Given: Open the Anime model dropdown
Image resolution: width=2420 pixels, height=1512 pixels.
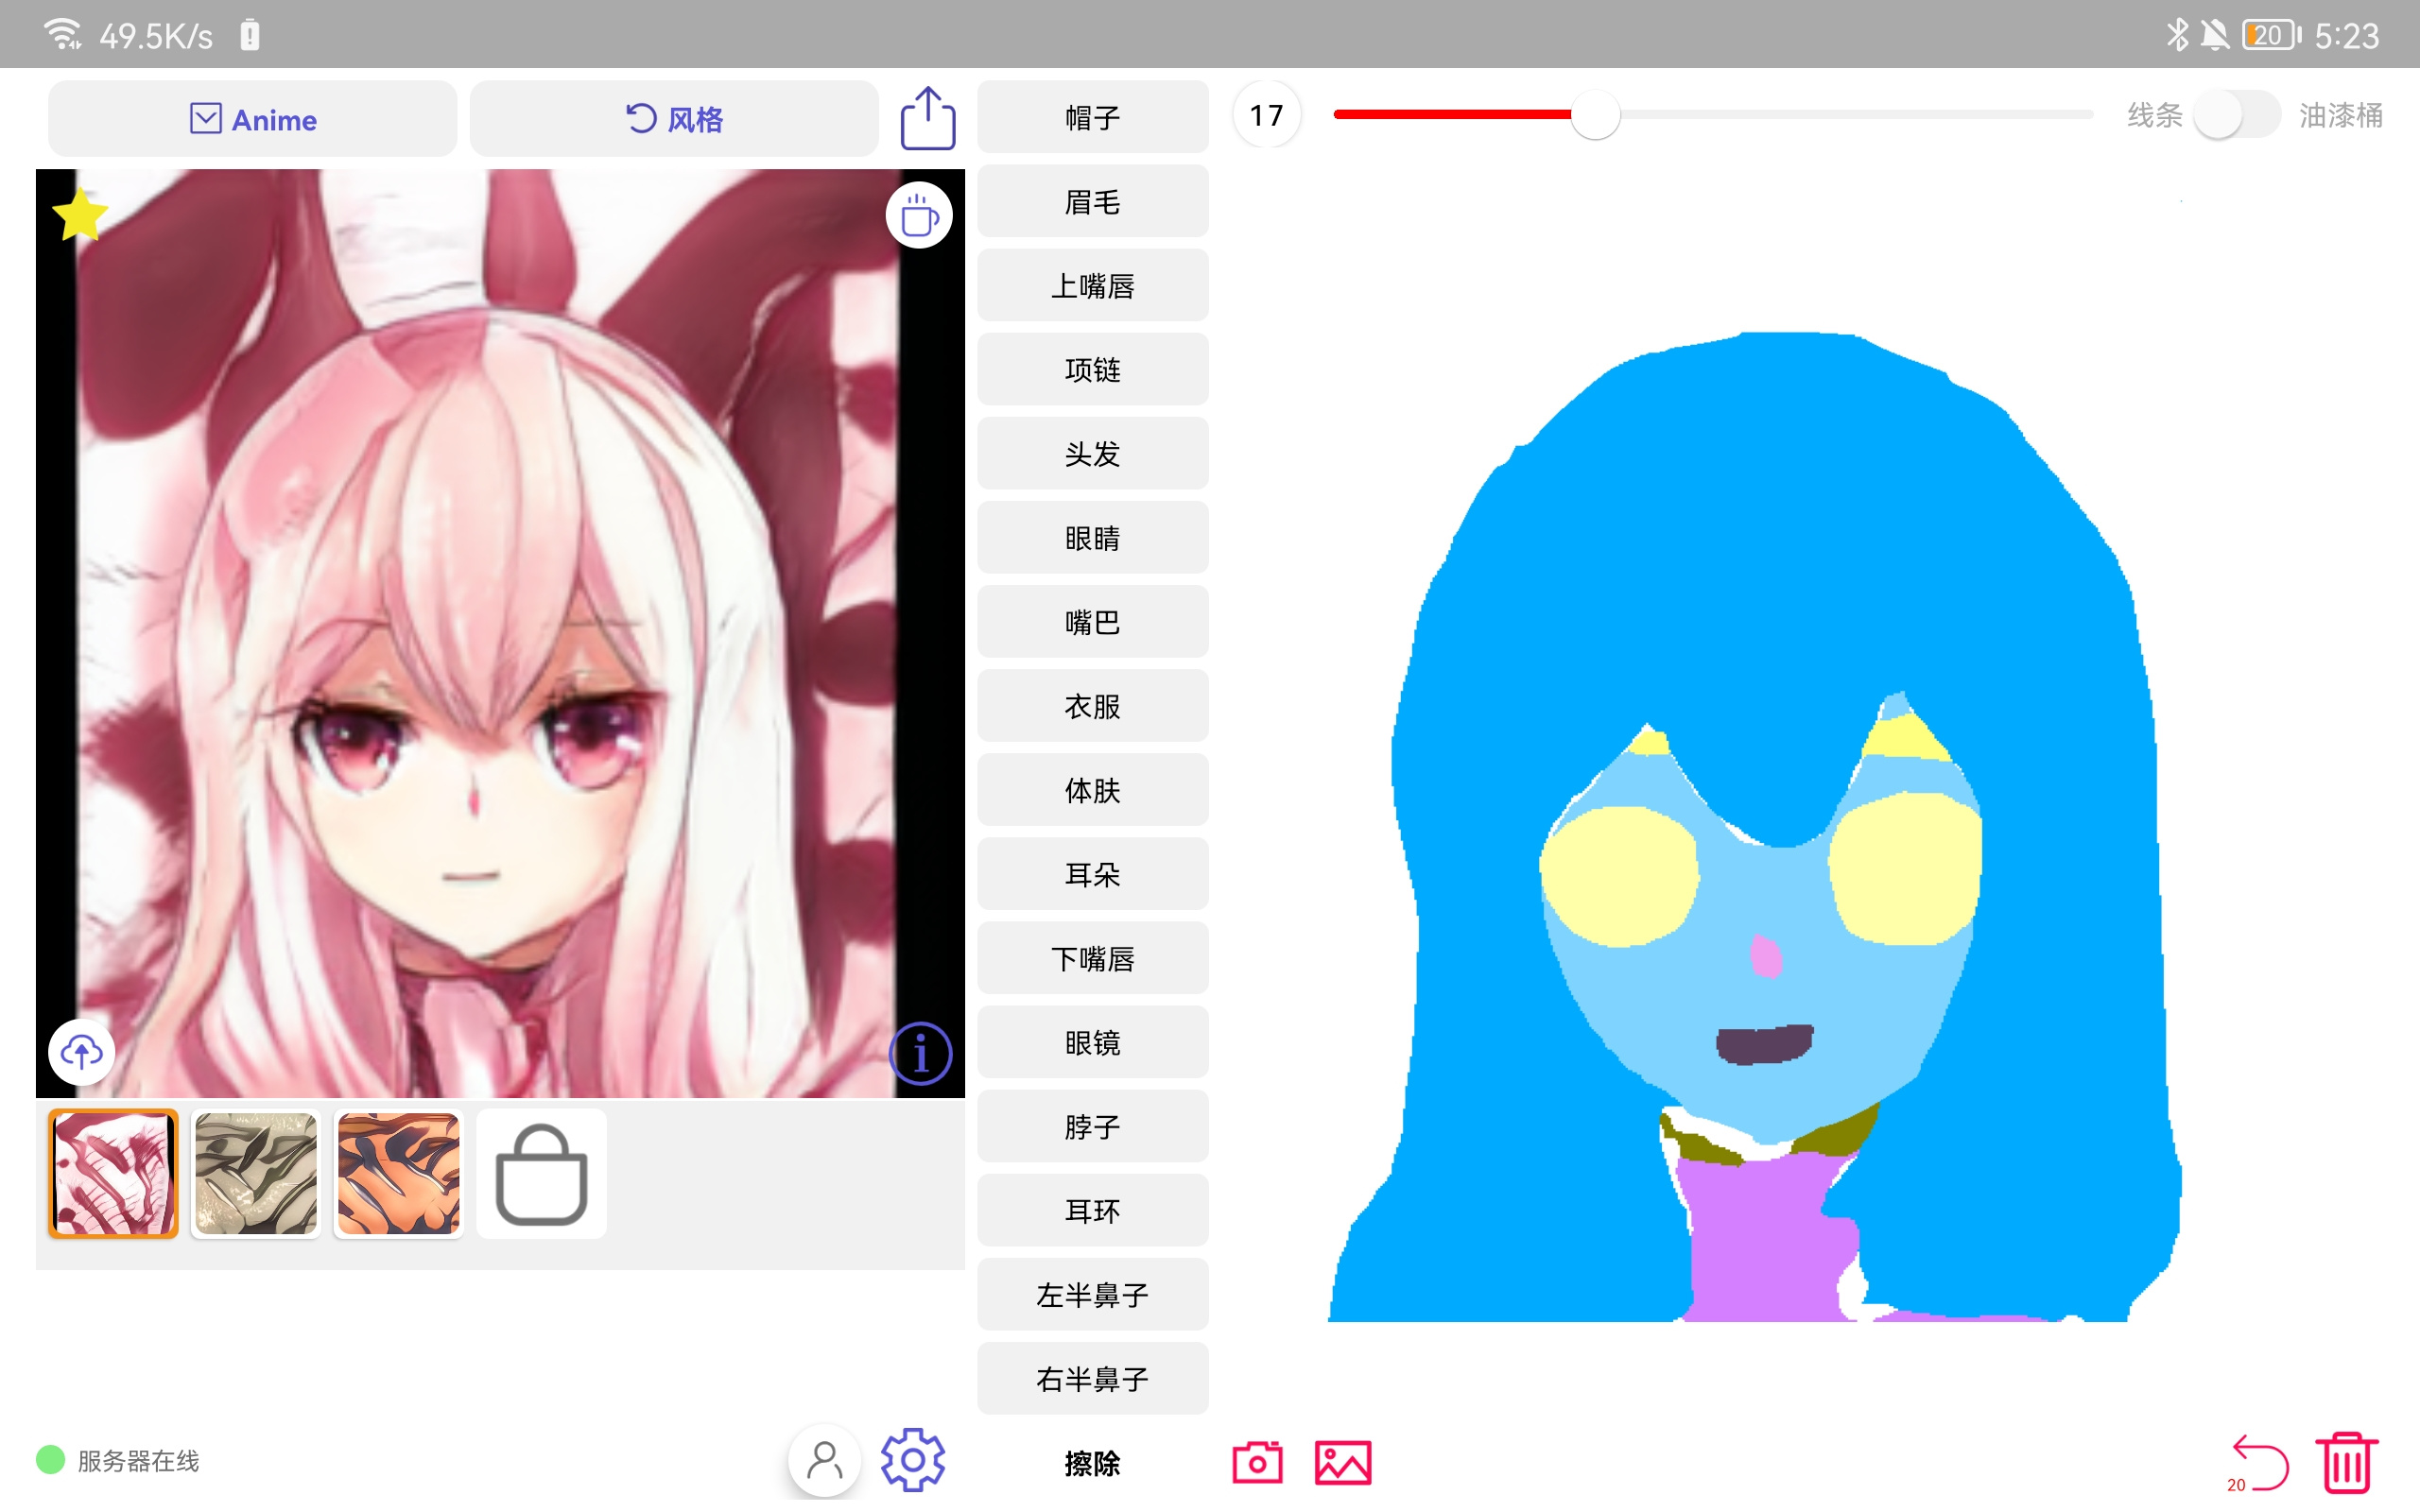Looking at the screenshot, I should [253, 119].
